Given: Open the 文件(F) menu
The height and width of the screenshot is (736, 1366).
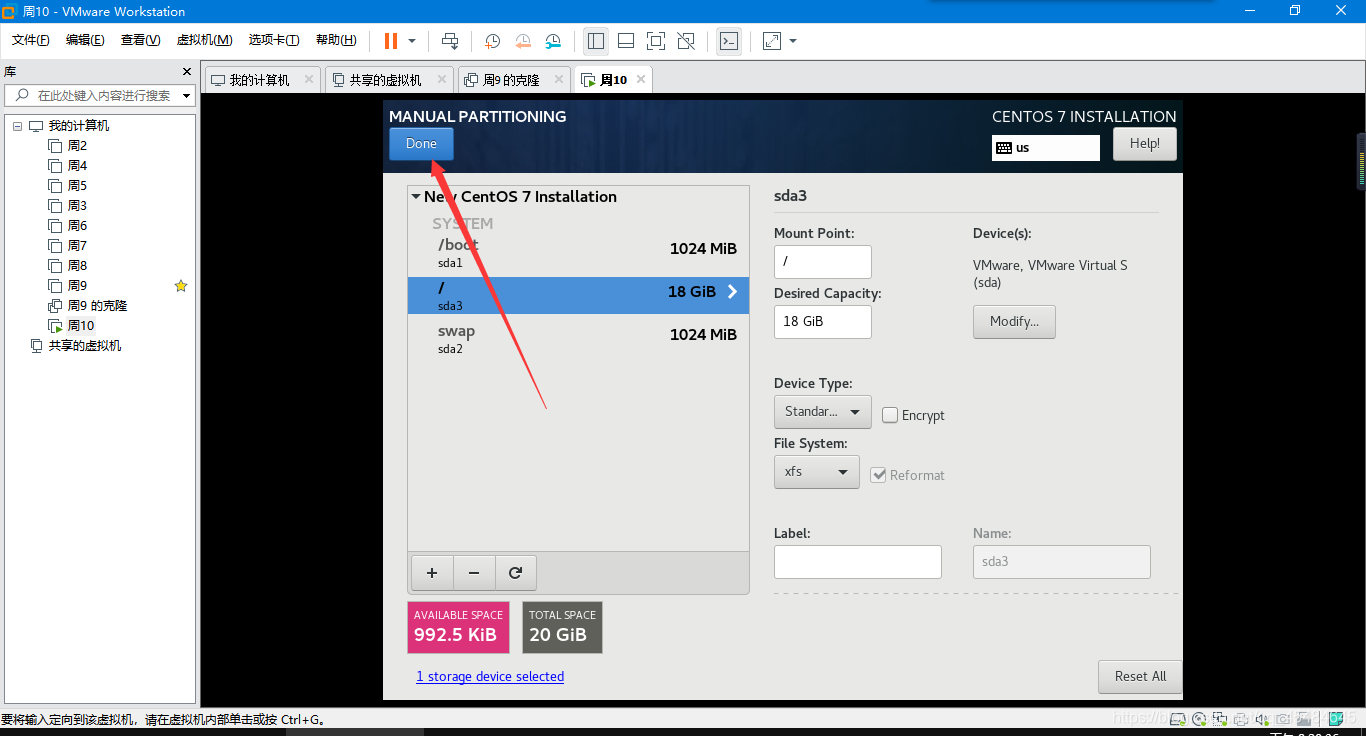Looking at the screenshot, I should tap(31, 40).
